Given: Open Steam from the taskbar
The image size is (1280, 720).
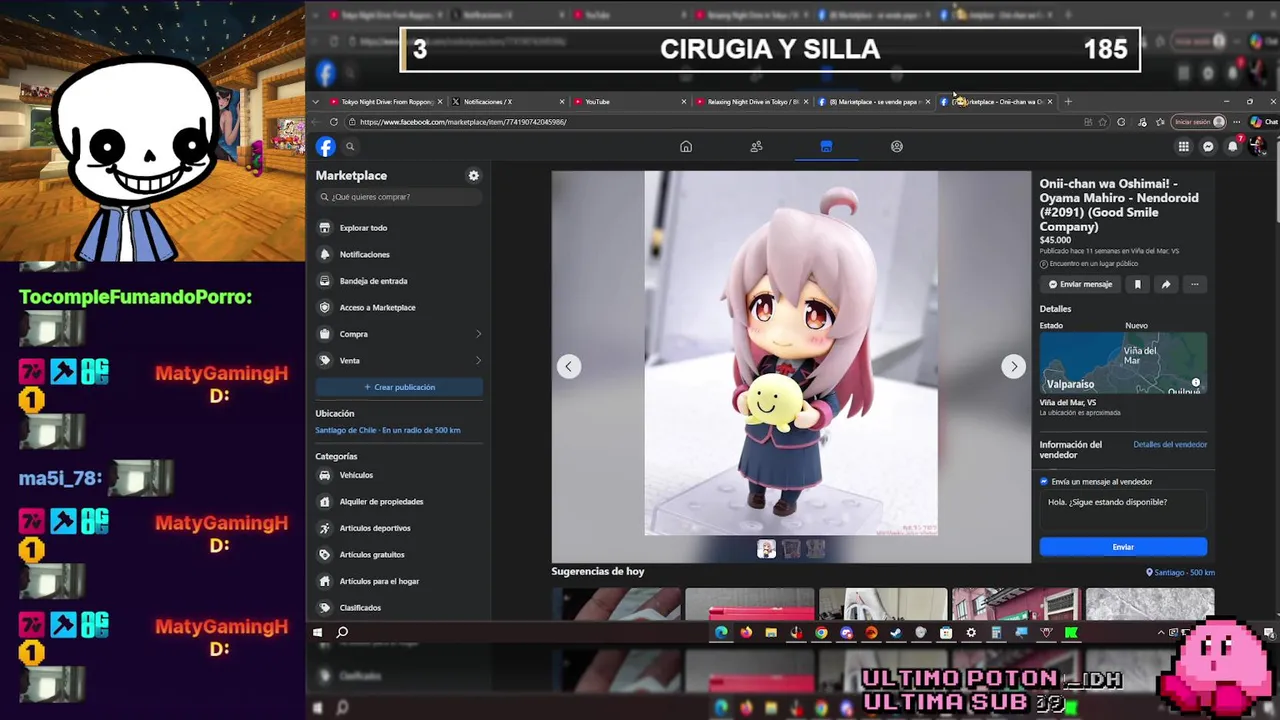Looking at the screenshot, I should tap(896, 632).
